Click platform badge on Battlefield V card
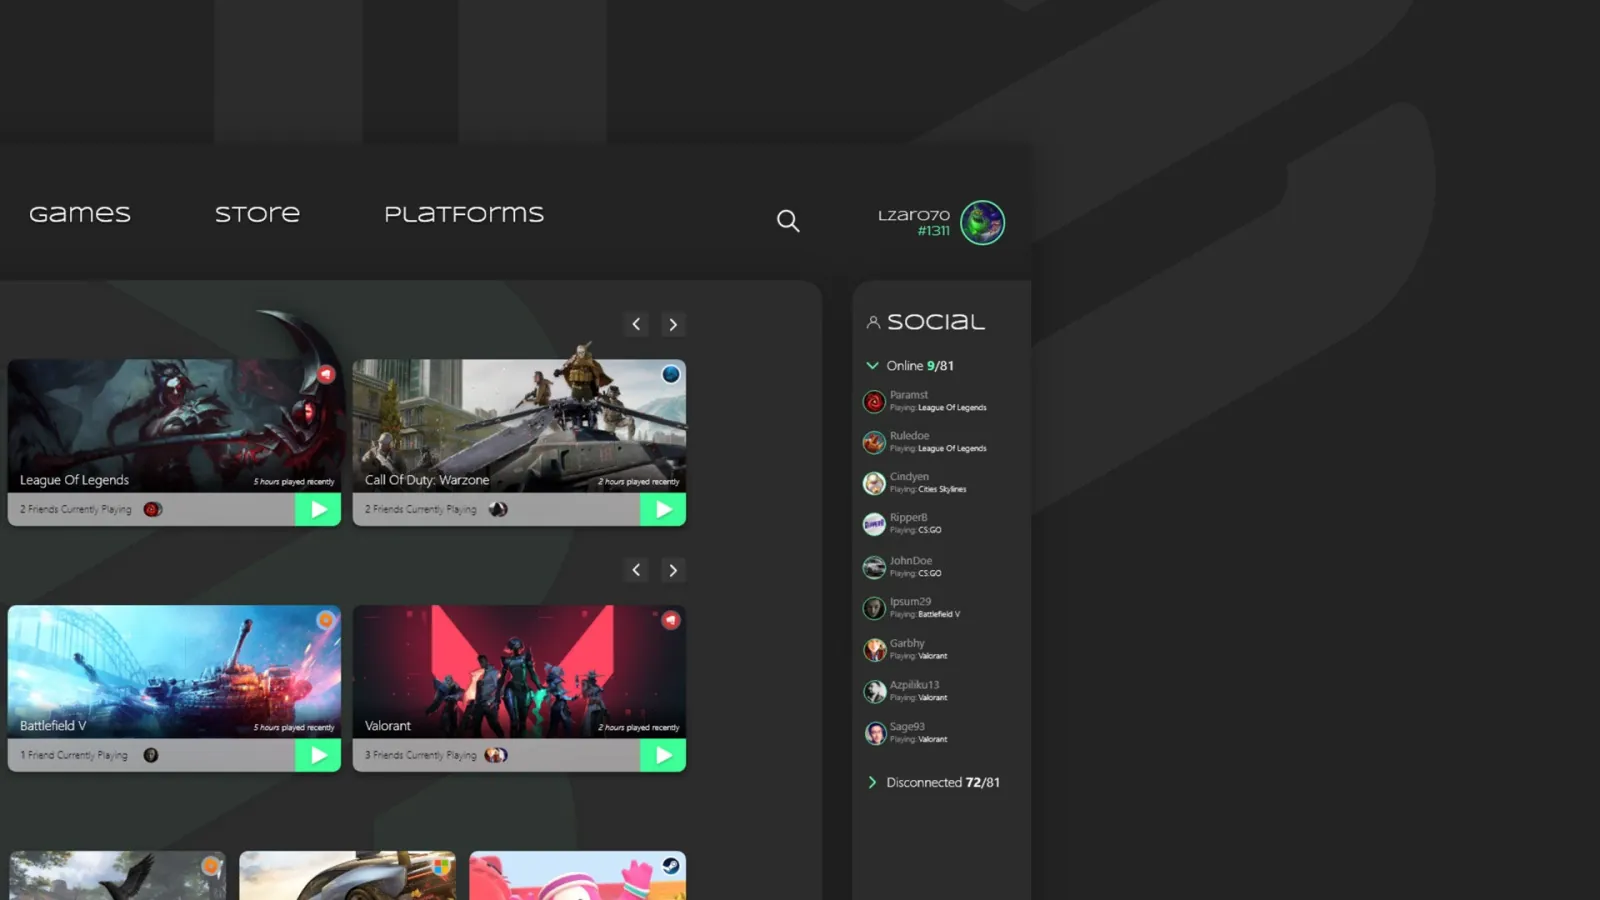The width and height of the screenshot is (1600, 900). [x=326, y=620]
